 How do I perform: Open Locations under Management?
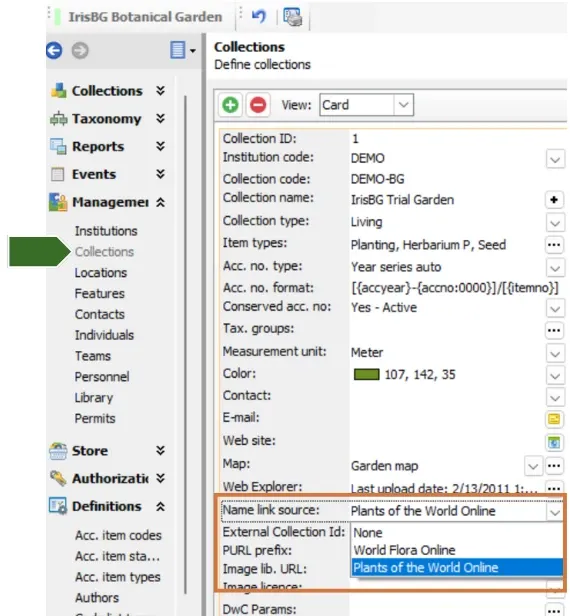pyautogui.click(x=101, y=273)
